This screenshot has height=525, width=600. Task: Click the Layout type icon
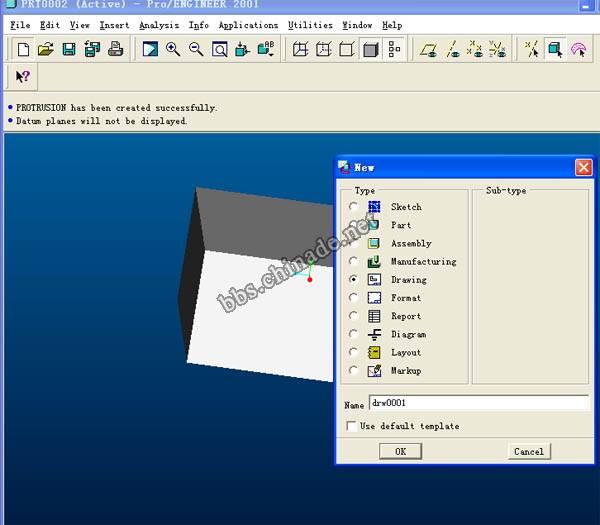(374, 352)
